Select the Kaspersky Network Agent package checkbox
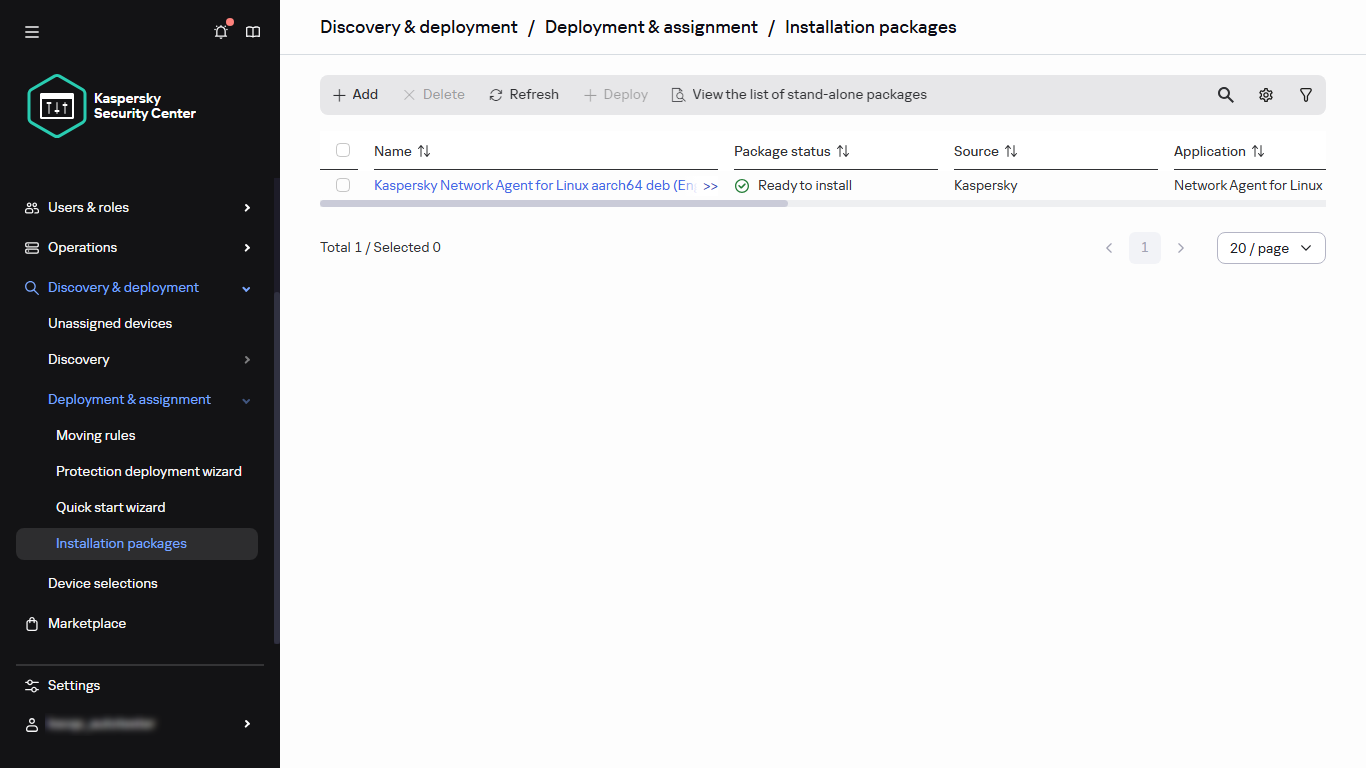Image resolution: width=1366 pixels, height=768 pixels. [x=343, y=185]
